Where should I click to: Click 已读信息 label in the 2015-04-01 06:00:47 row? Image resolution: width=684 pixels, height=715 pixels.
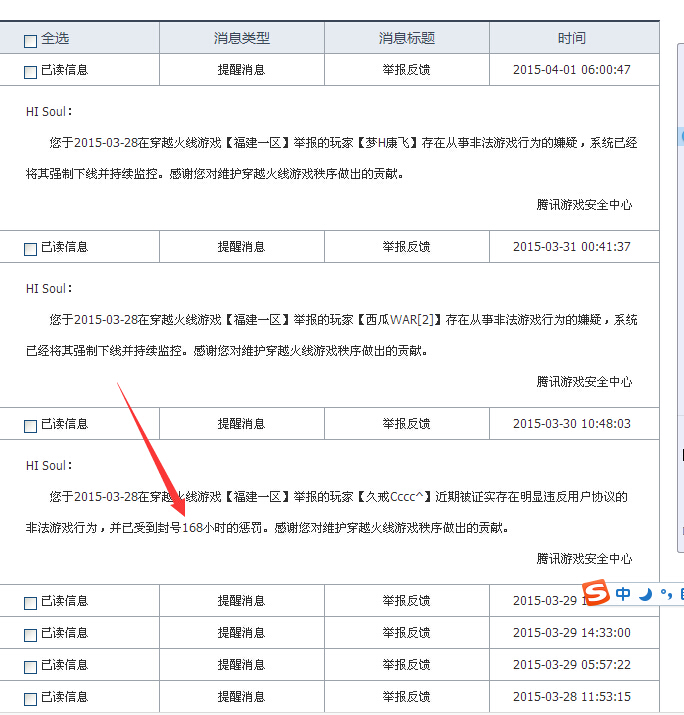(x=64, y=70)
